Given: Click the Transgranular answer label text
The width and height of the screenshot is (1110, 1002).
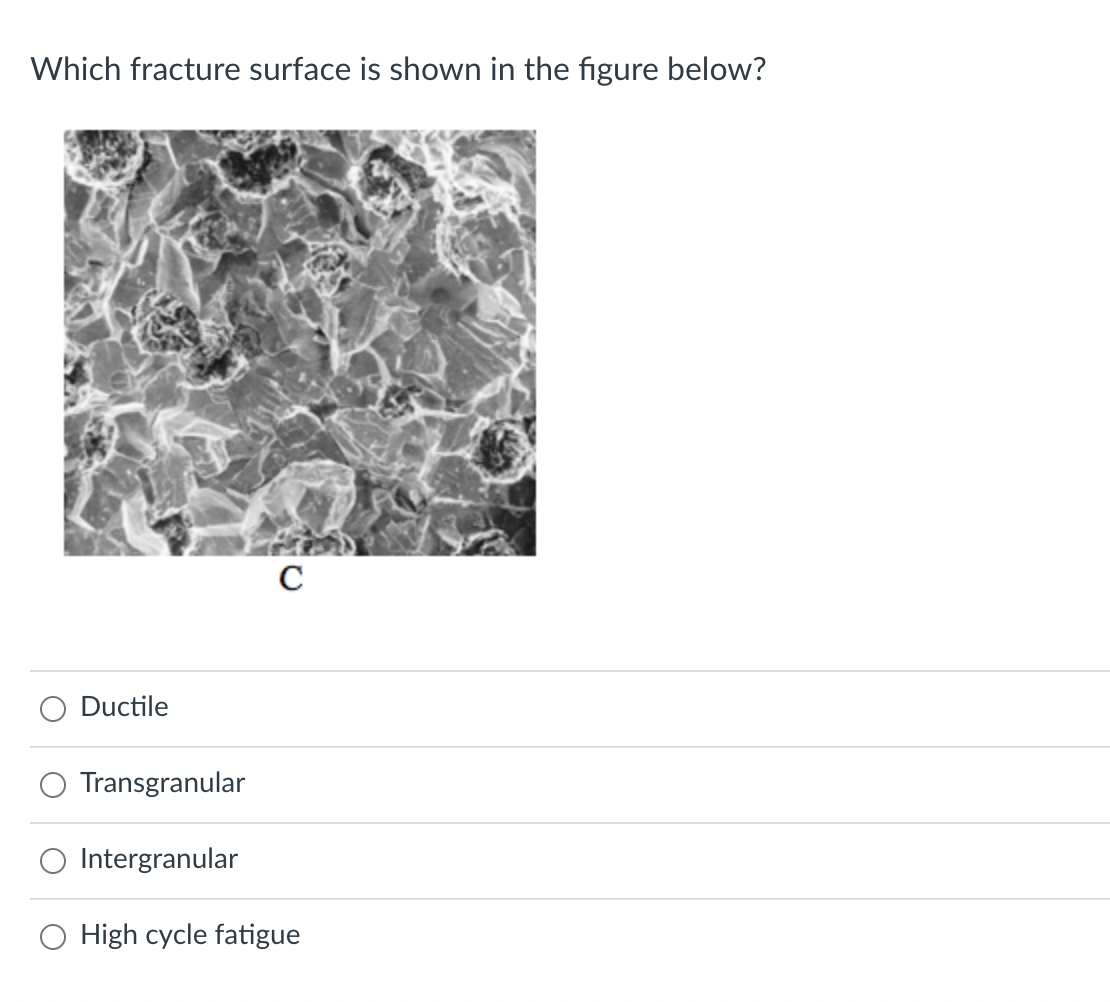Looking at the screenshot, I should click(163, 782).
